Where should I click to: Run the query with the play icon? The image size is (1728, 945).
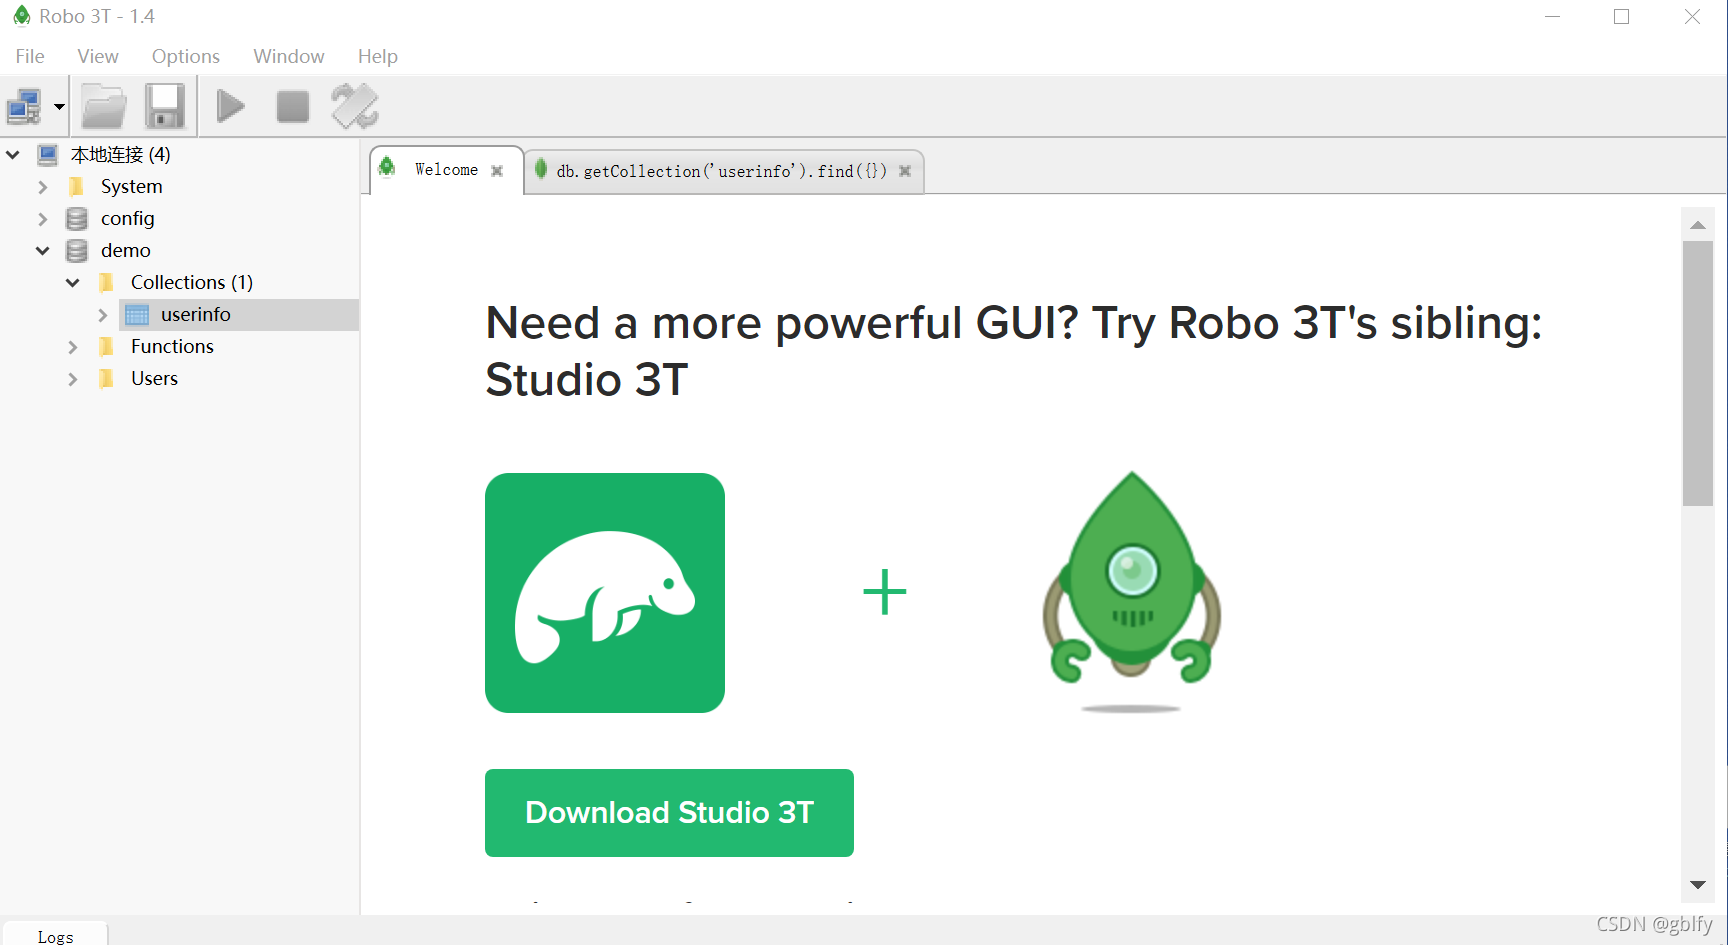pos(230,106)
